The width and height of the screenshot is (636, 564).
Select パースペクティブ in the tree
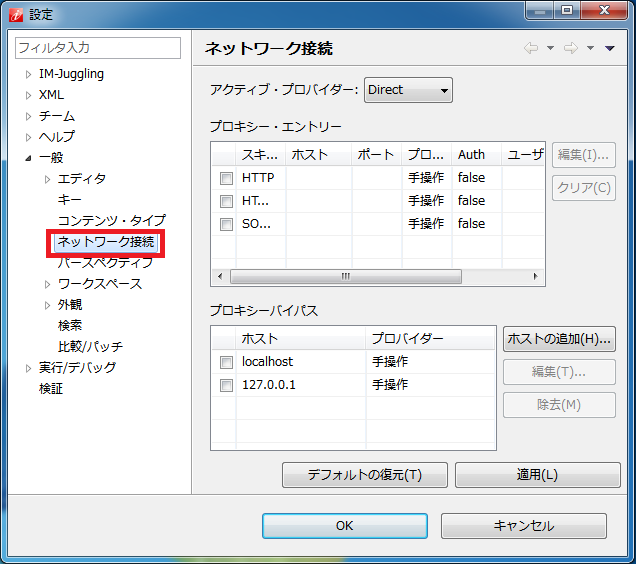[105, 263]
